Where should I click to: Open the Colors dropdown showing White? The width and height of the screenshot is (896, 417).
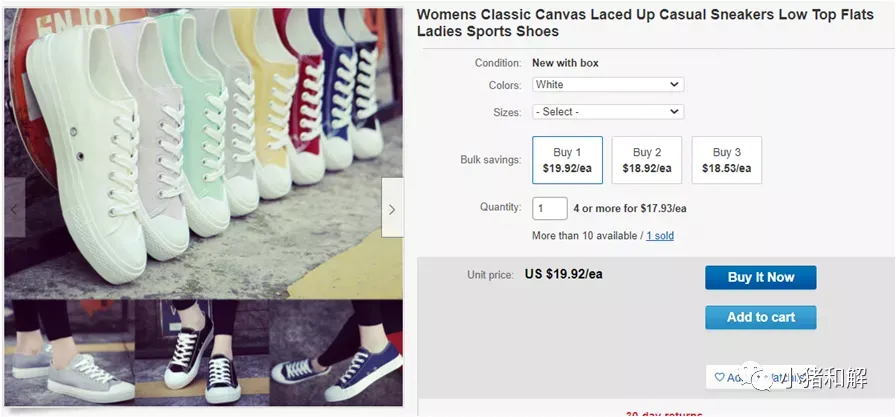(608, 85)
